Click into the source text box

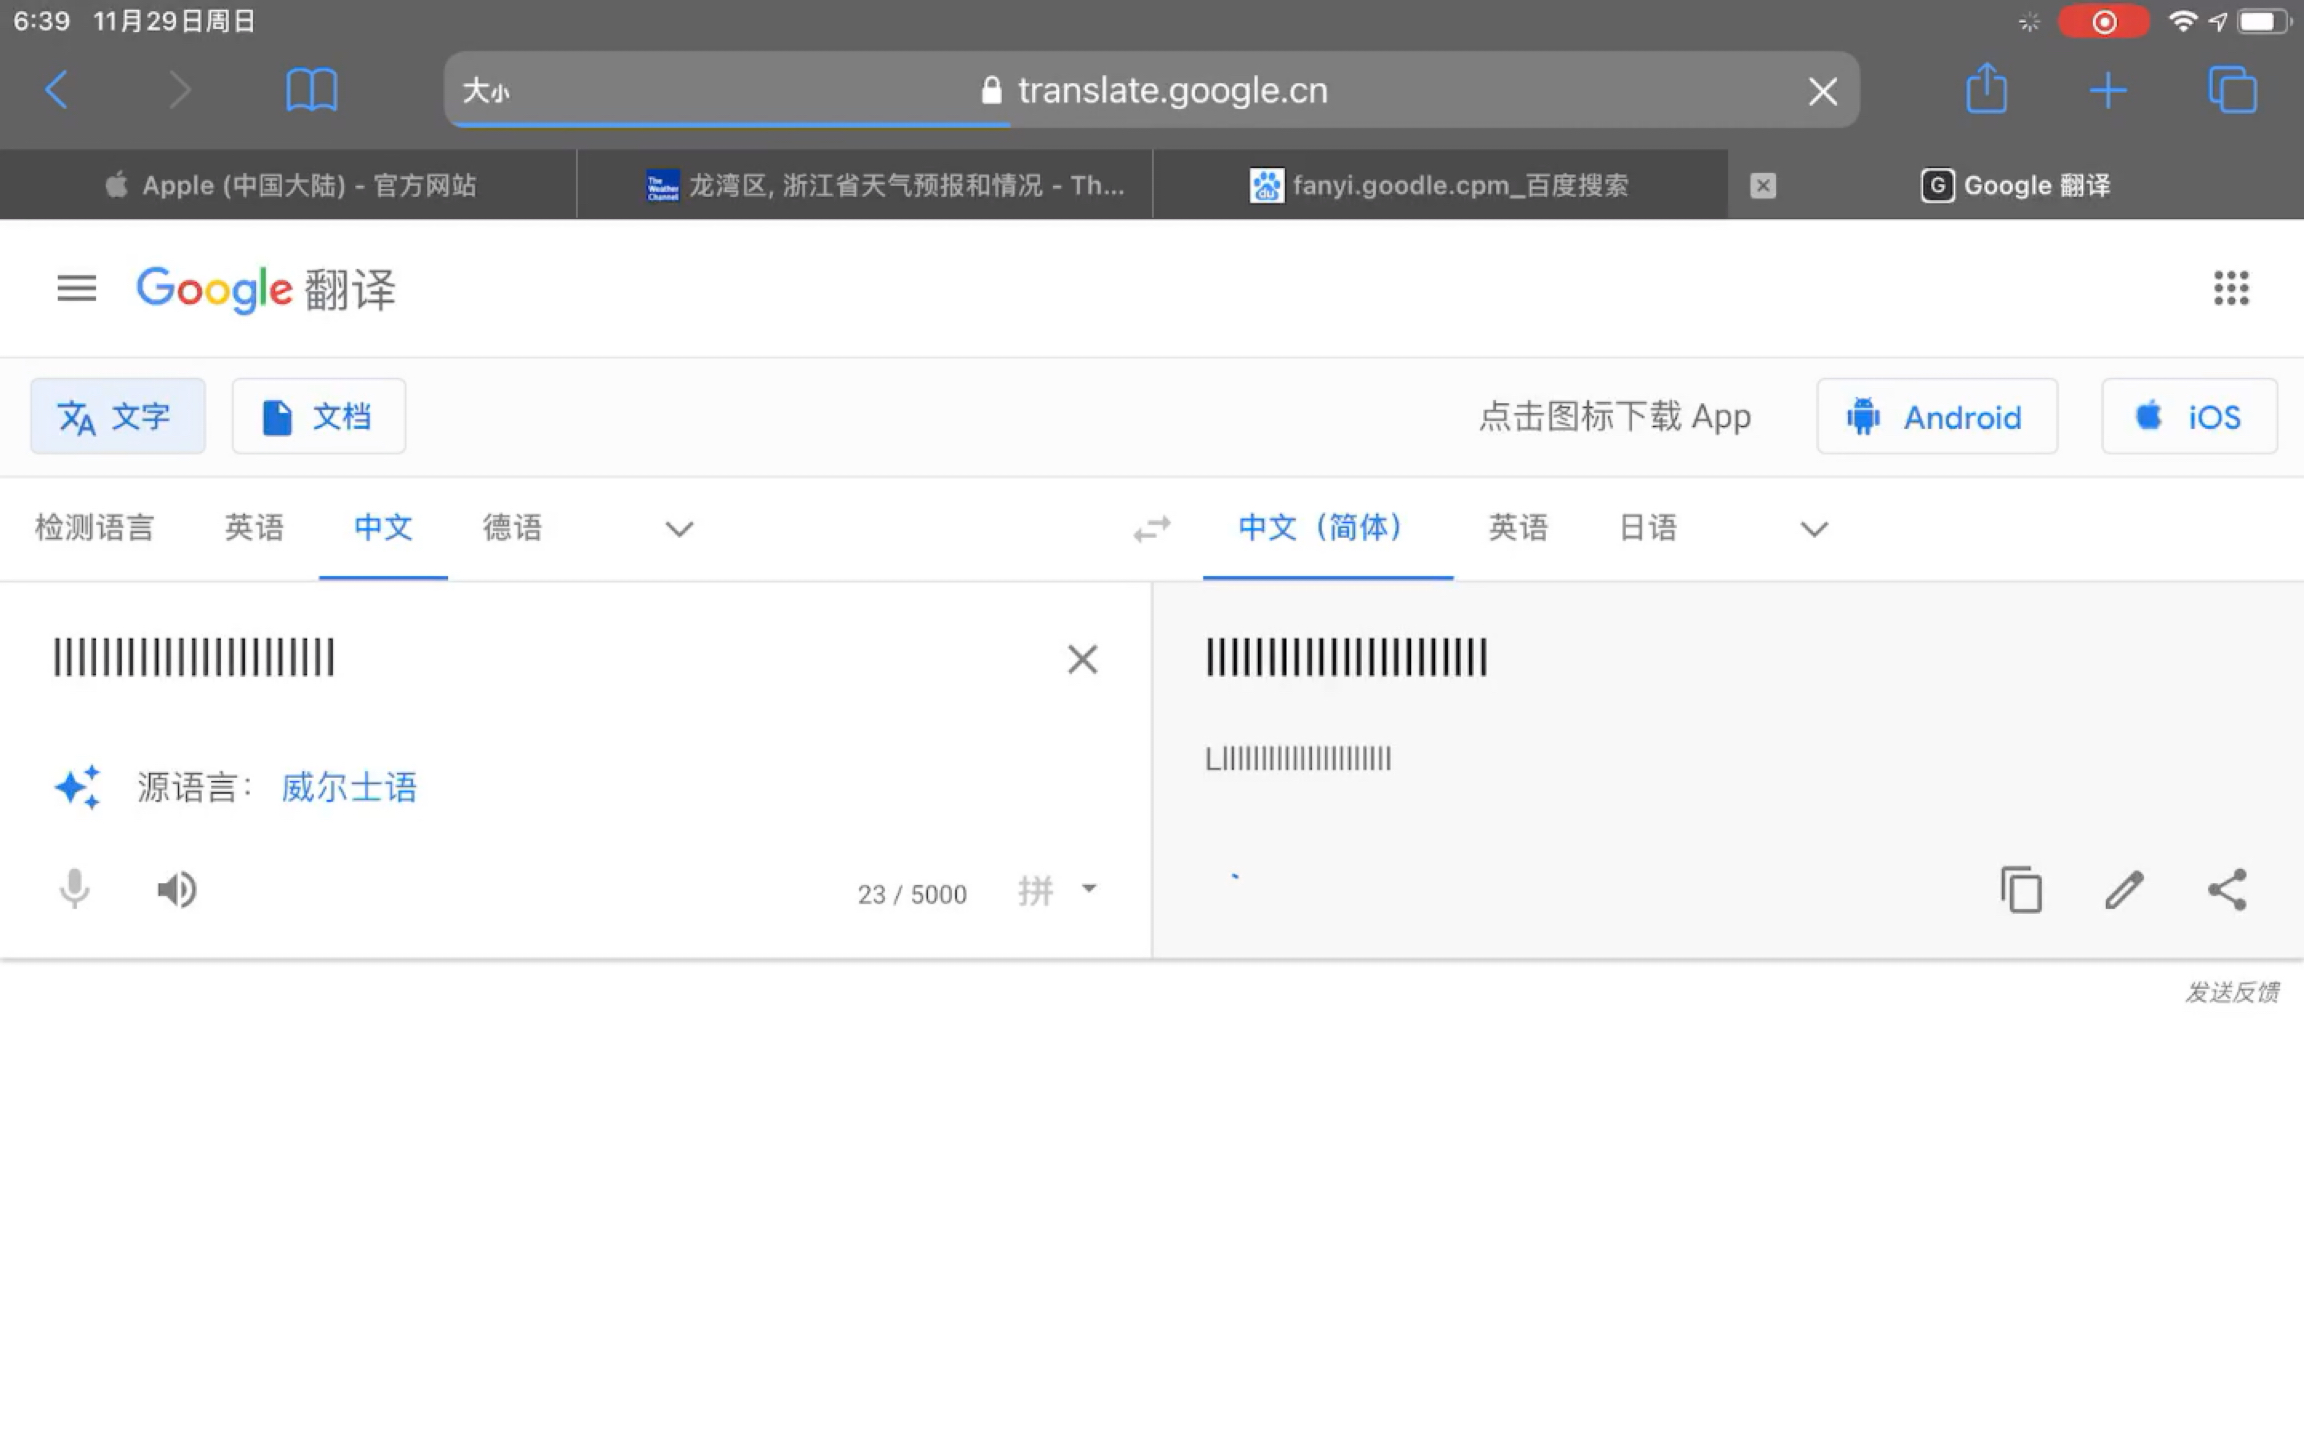[540, 658]
